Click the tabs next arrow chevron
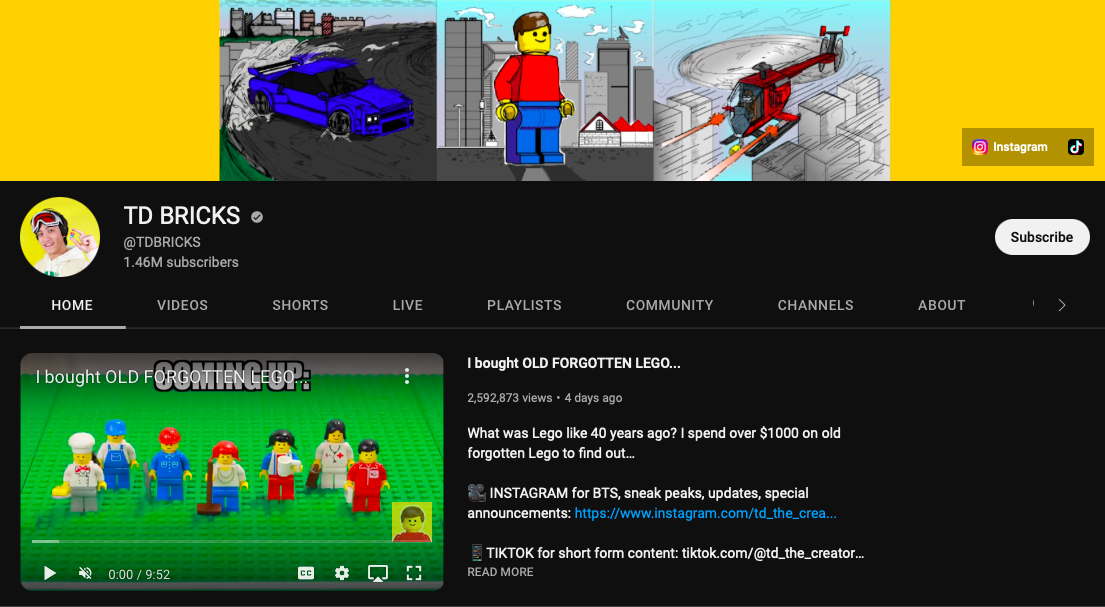Image resolution: width=1105 pixels, height=607 pixels. click(x=1062, y=305)
